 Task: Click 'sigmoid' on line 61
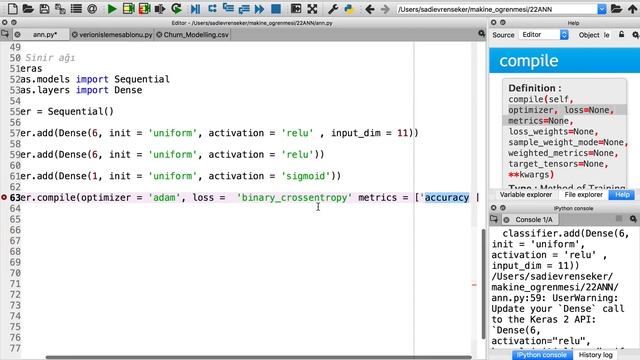(307, 176)
